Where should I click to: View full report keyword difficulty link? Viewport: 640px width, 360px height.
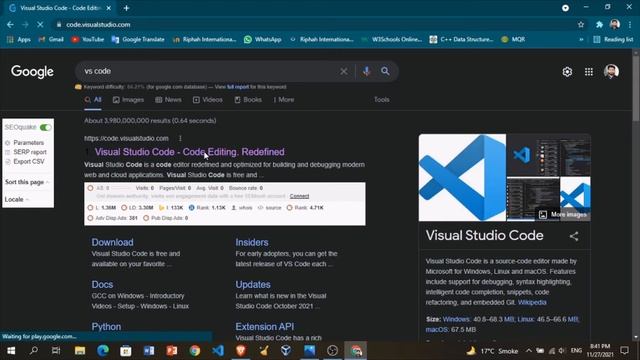click(238, 87)
